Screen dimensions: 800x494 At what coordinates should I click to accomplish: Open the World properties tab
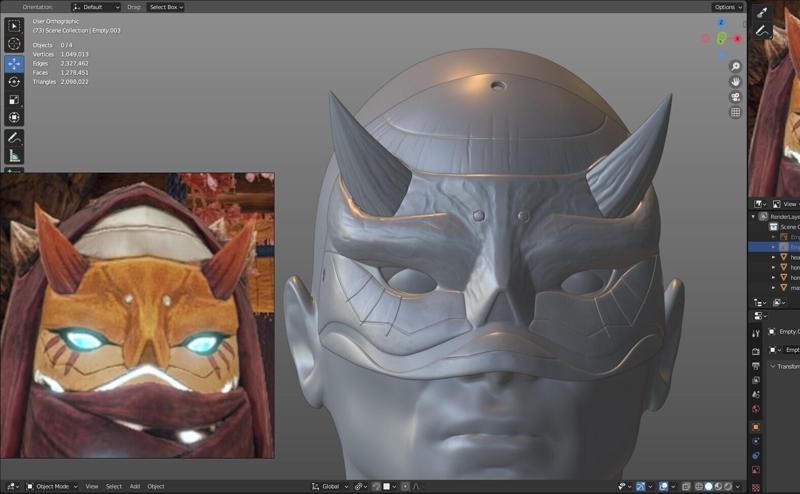pos(756,409)
